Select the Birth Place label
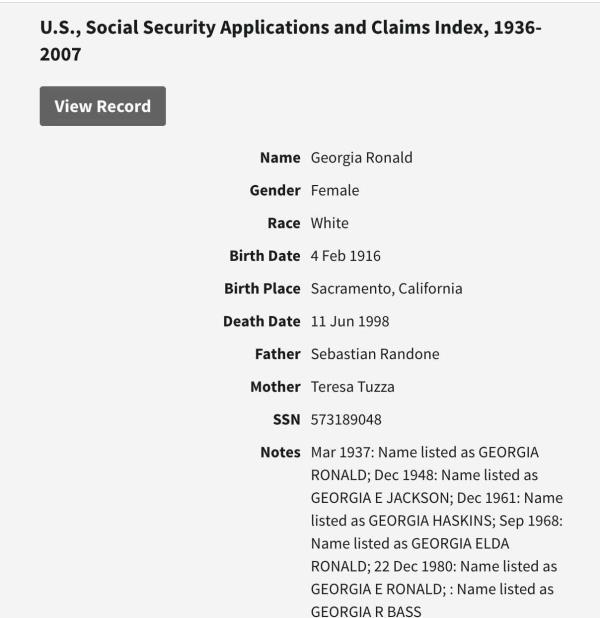This screenshot has width=600, height=618. point(262,288)
